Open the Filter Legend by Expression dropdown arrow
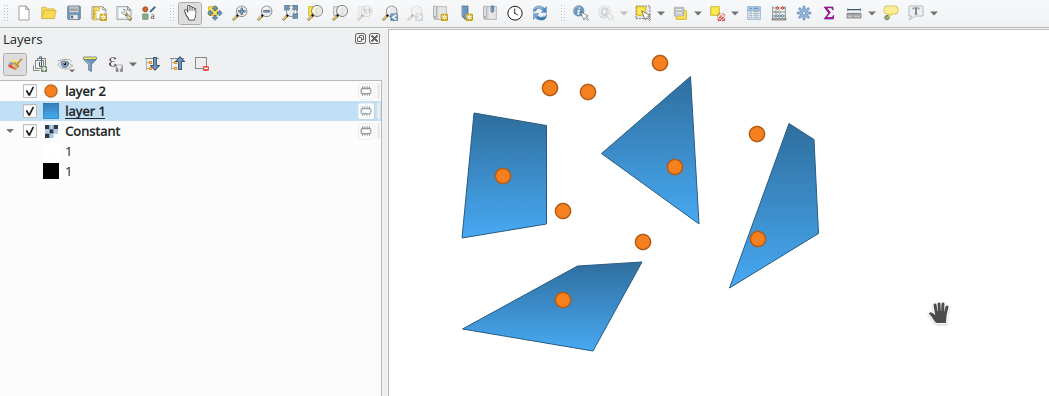The width and height of the screenshot is (1049, 396). pos(132,64)
